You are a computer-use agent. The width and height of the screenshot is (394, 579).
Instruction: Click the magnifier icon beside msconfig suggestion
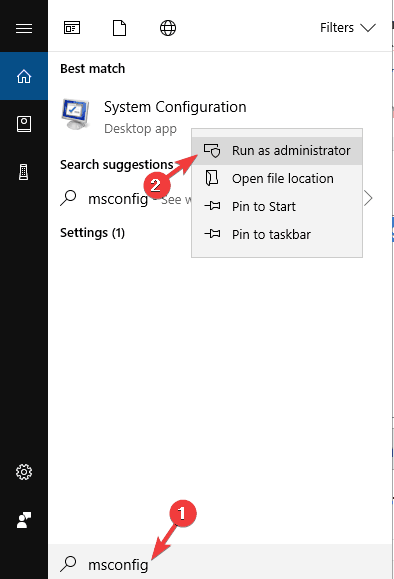[68, 198]
